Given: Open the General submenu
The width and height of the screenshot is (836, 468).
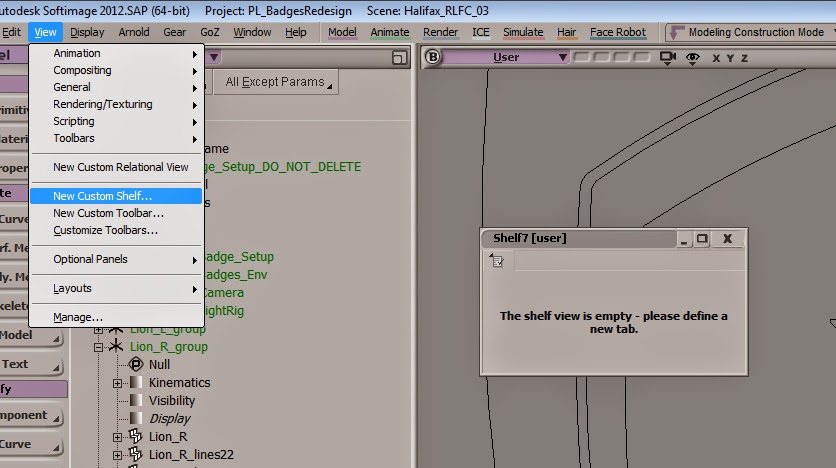Looking at the screenshot, I should (x=116, y=87).
